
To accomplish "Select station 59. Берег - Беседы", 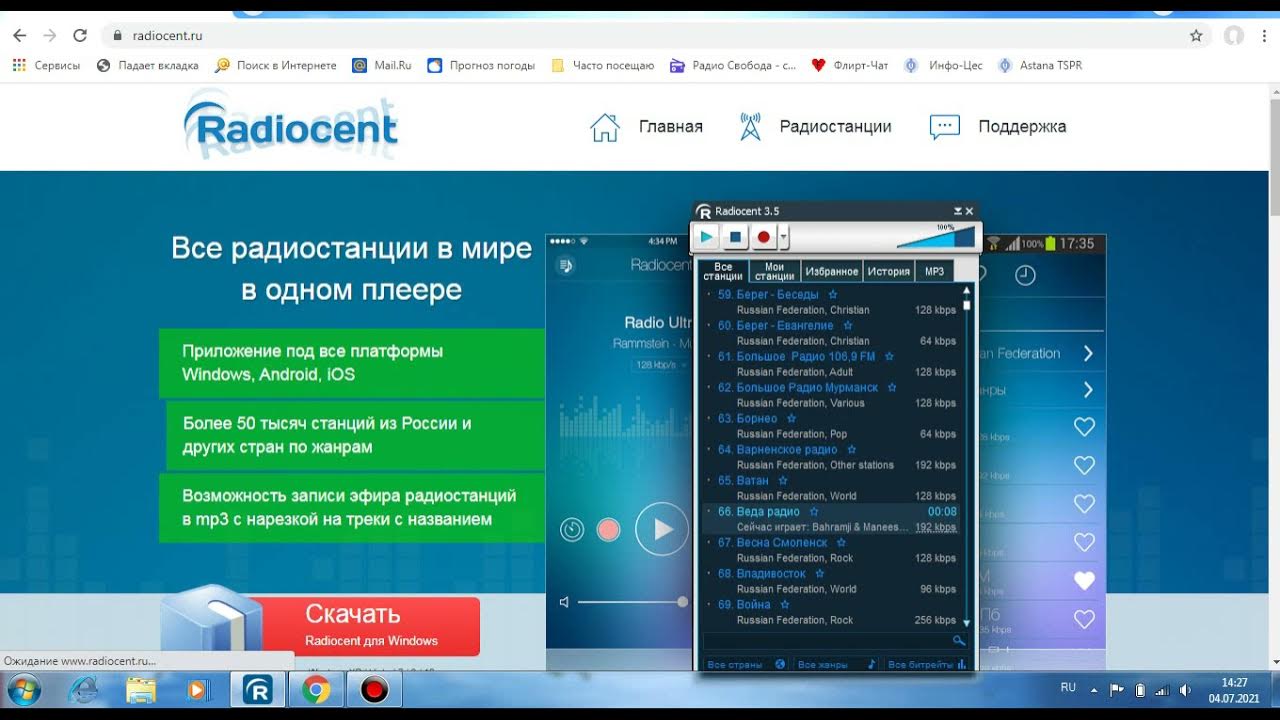I will 831,302.
